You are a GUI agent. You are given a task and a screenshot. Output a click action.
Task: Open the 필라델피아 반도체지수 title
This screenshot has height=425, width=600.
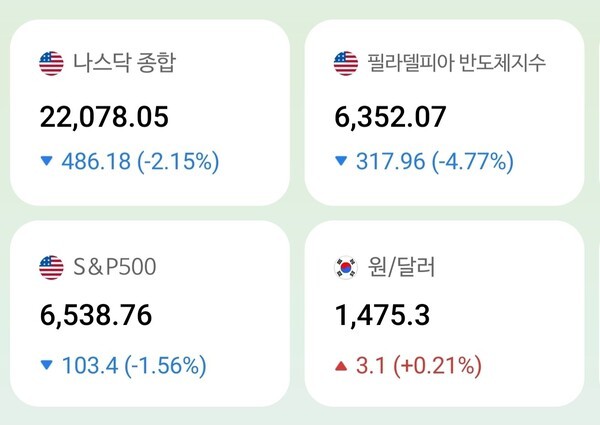(455, 65)
